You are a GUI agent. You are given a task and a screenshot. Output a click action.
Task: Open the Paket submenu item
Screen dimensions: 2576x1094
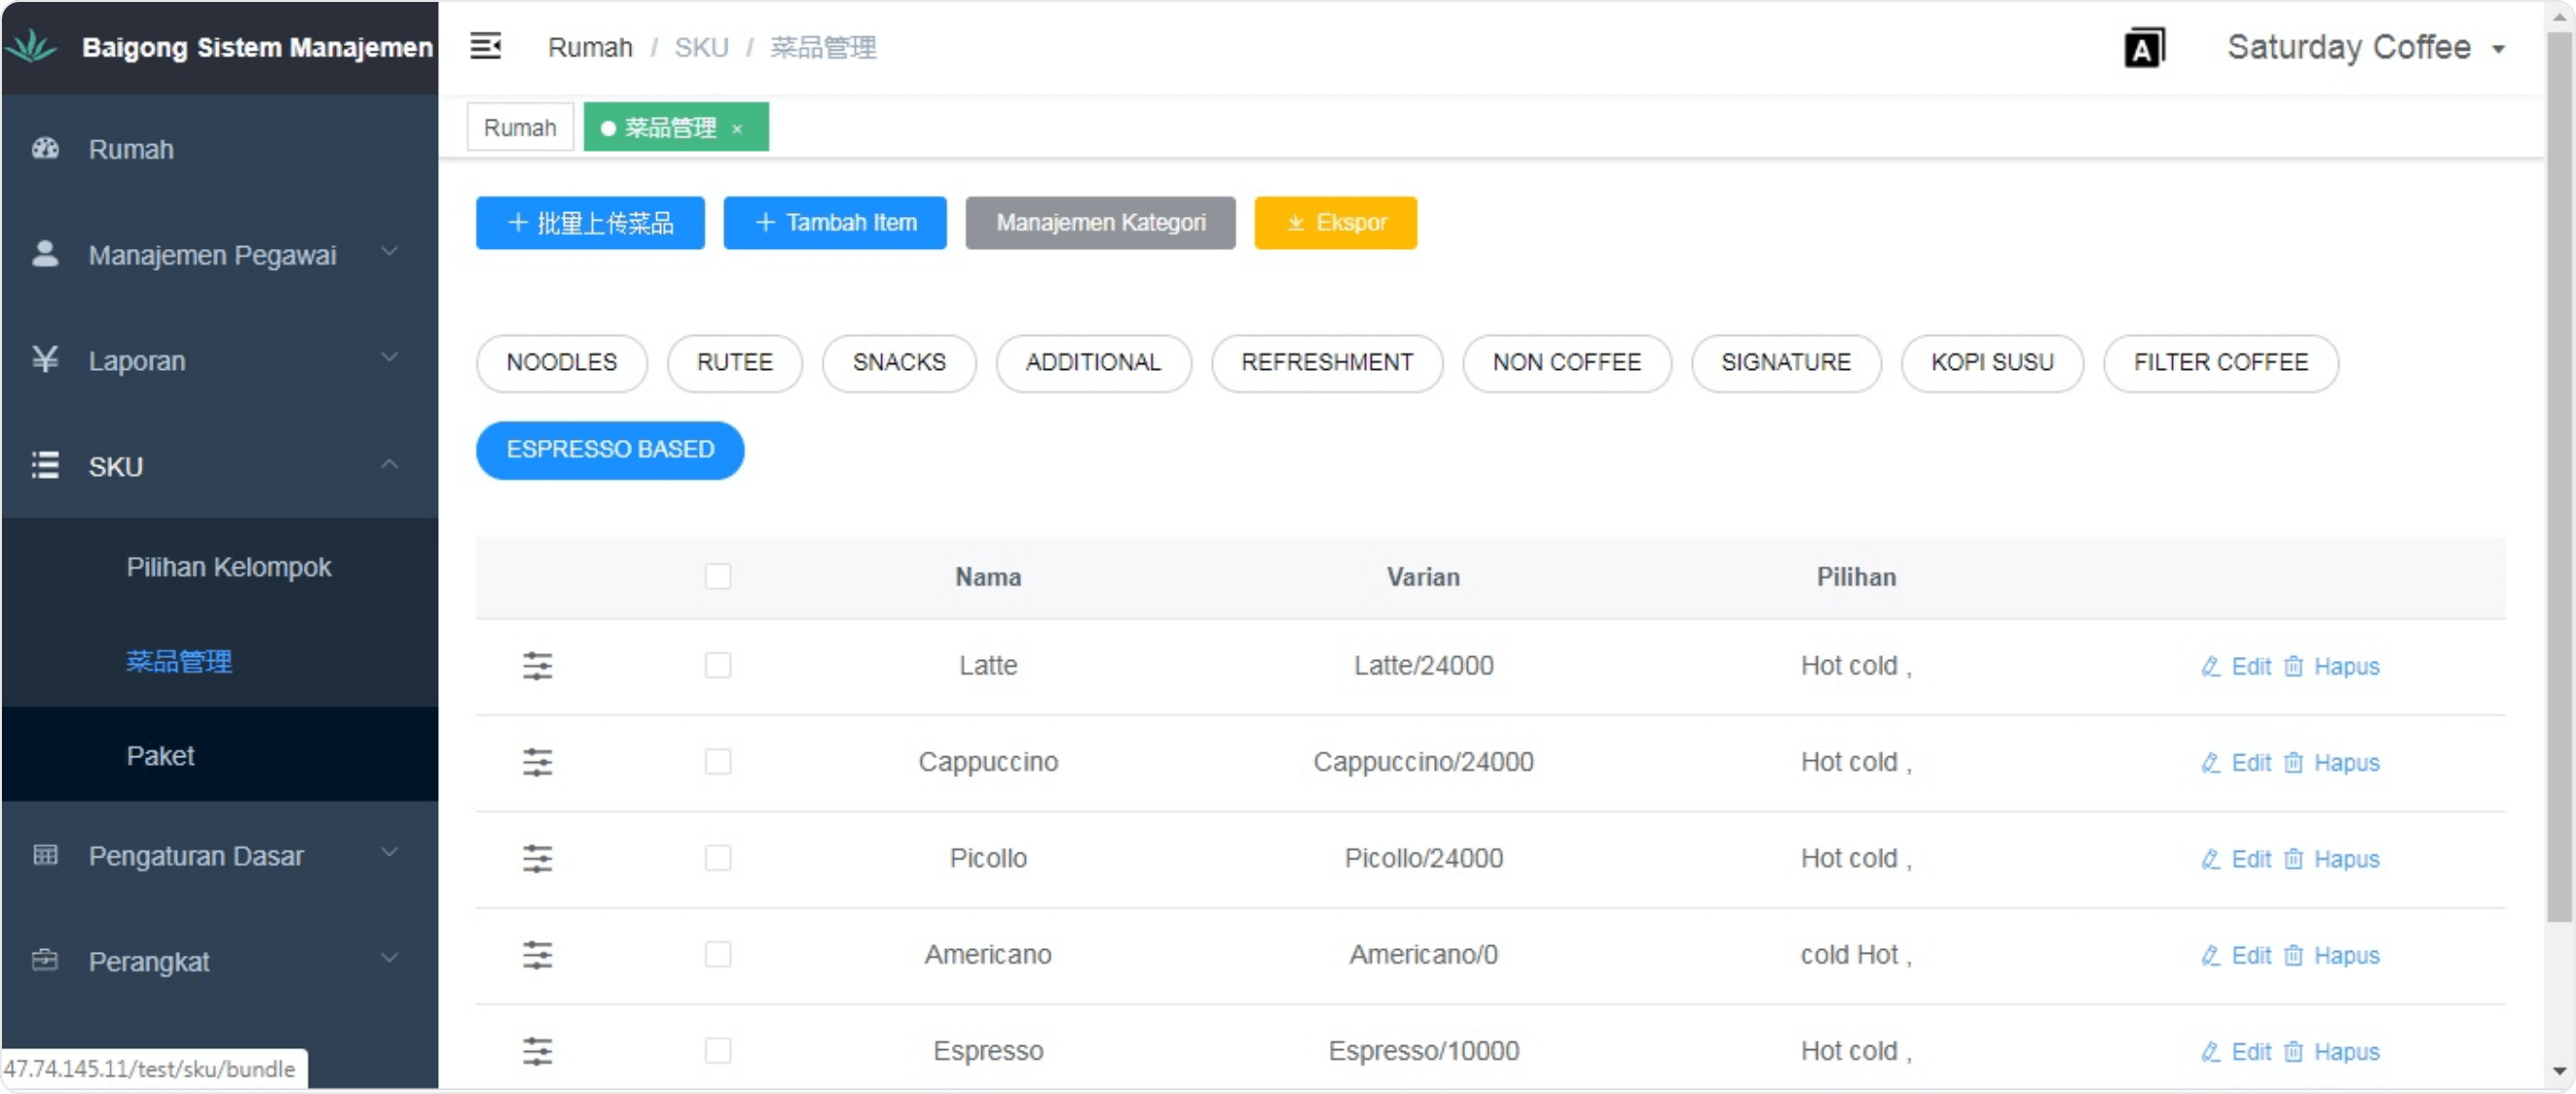pos(160,755)
